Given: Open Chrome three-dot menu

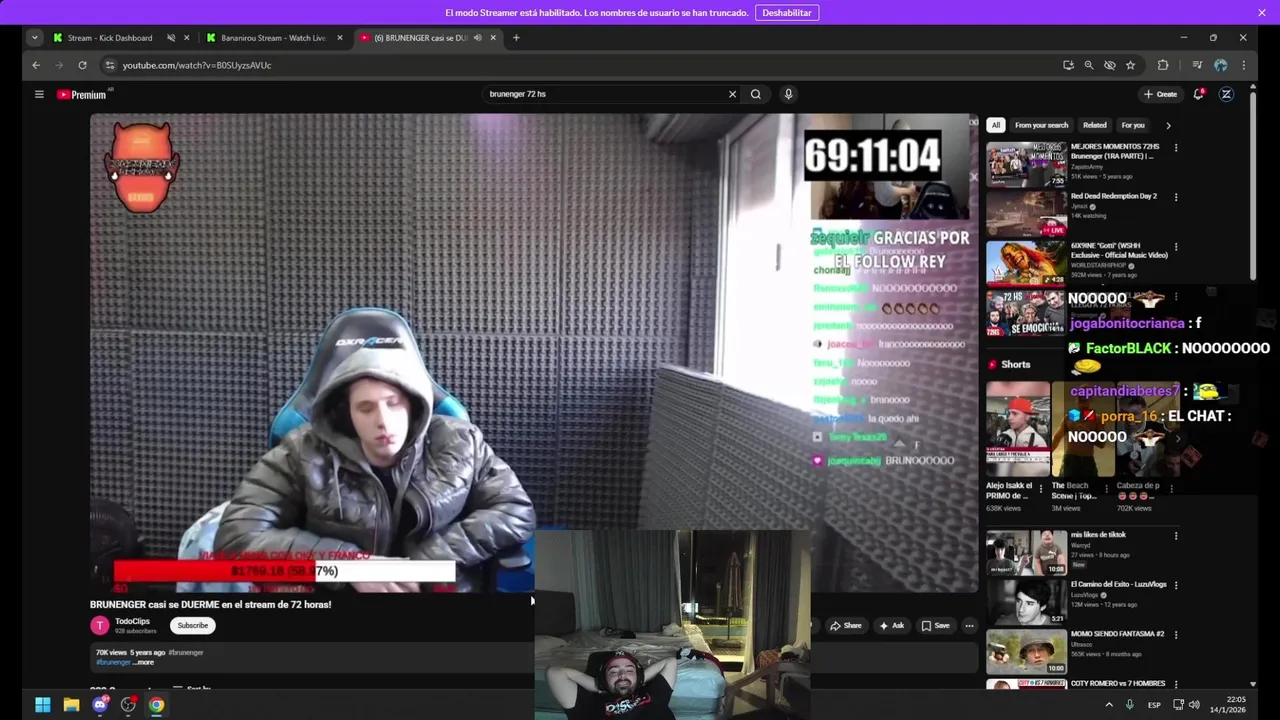Looking at the screenshot, I should [1244, 65].
